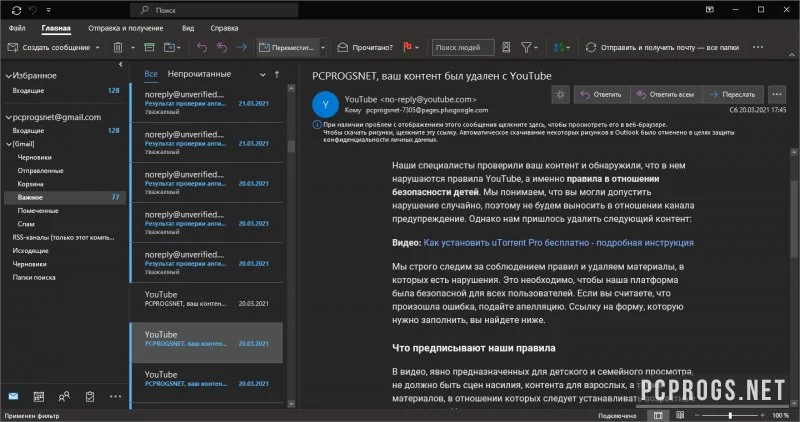Click the Поиск search box in title bar
800x422 pixels.
coord(214,10)
